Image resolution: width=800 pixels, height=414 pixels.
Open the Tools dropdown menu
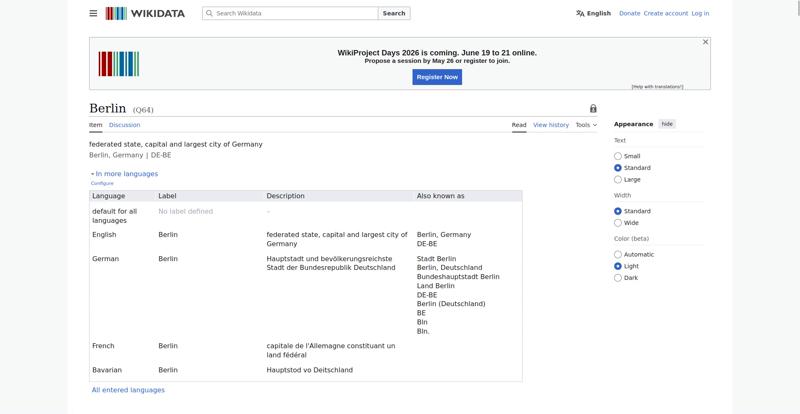(586, 125)
